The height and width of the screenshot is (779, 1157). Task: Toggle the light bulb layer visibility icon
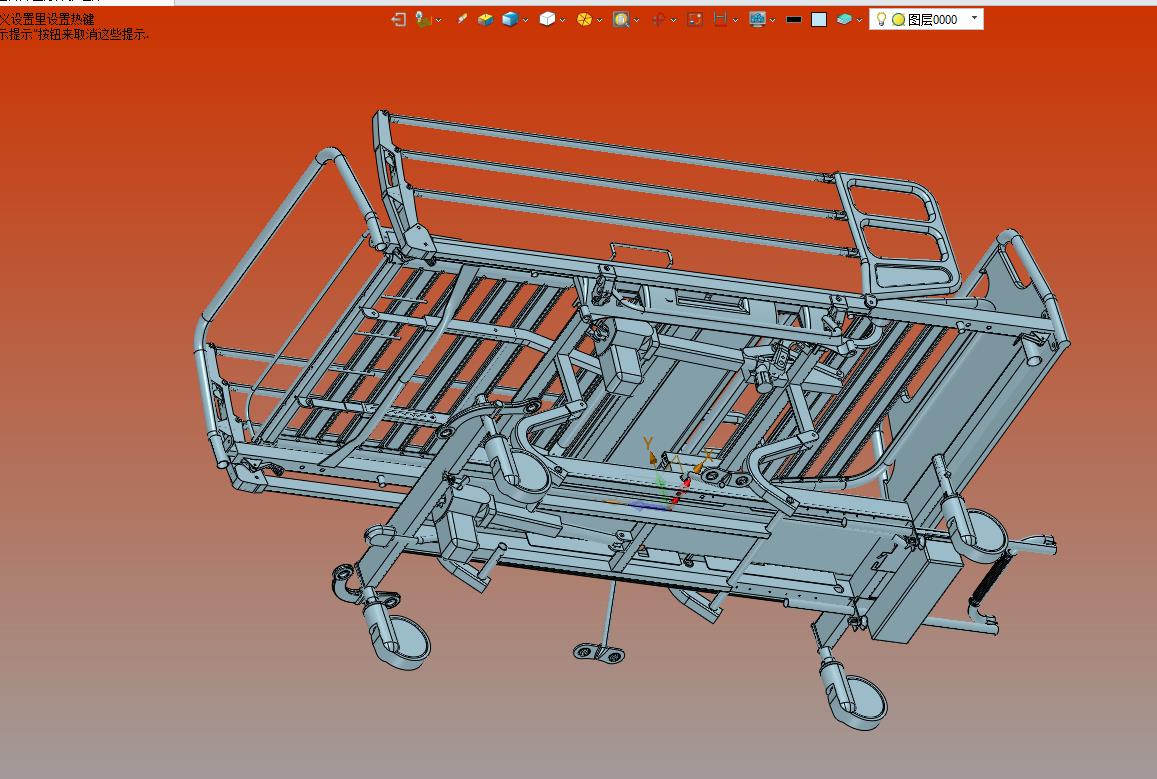[881, 19]
